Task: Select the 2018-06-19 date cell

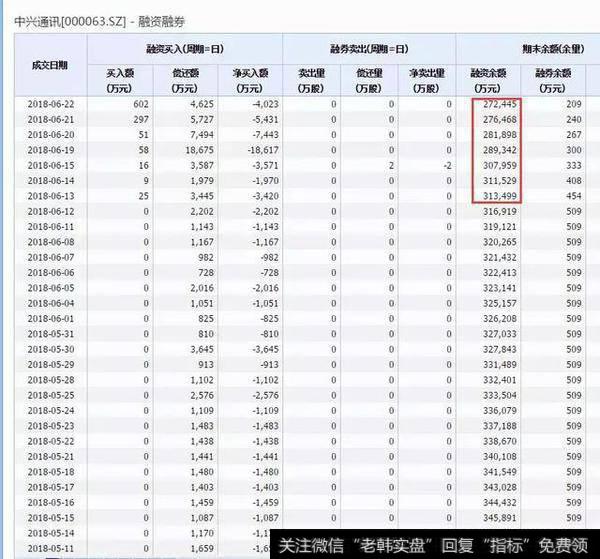Action: (x=51, y=150)
